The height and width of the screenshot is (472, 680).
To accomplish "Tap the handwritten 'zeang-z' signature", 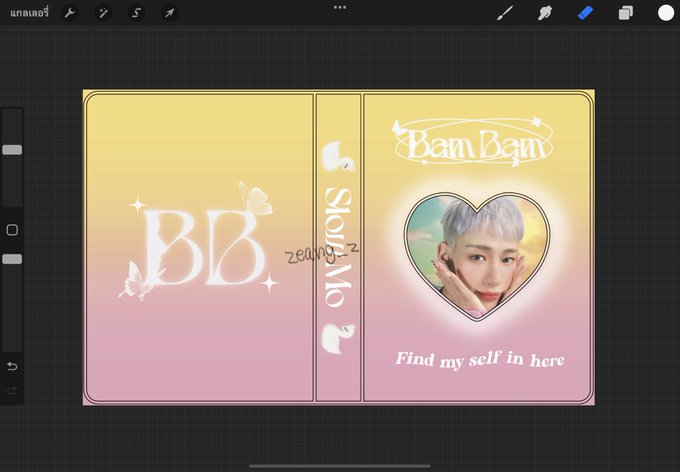I will point(322,253).
